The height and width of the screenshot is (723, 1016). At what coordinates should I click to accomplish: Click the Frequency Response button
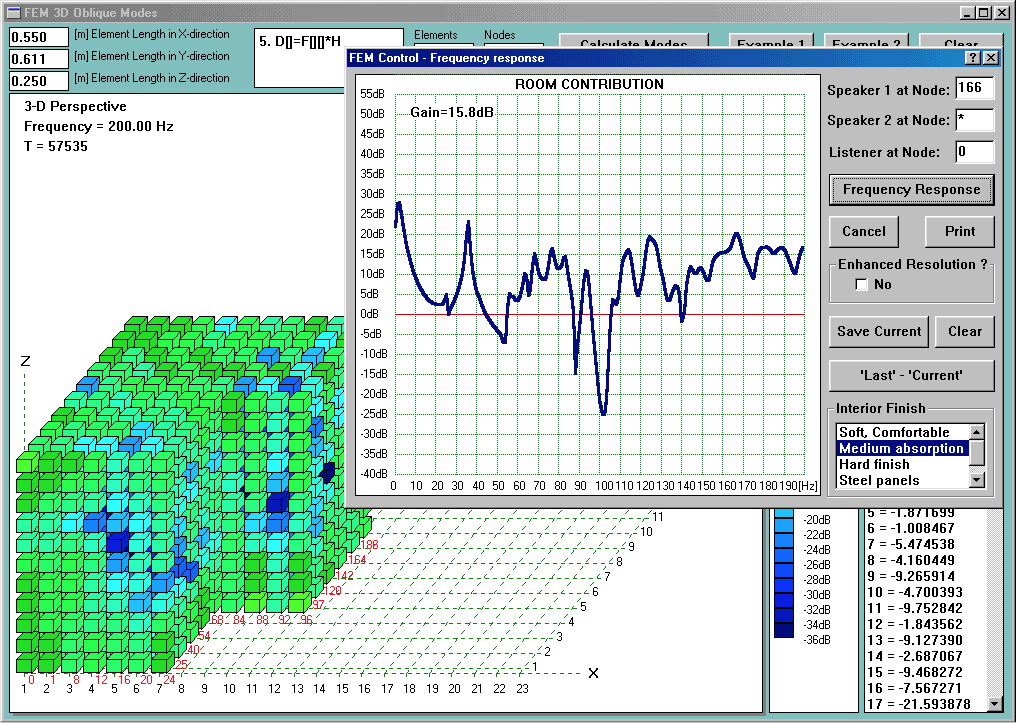coord(911,190)
